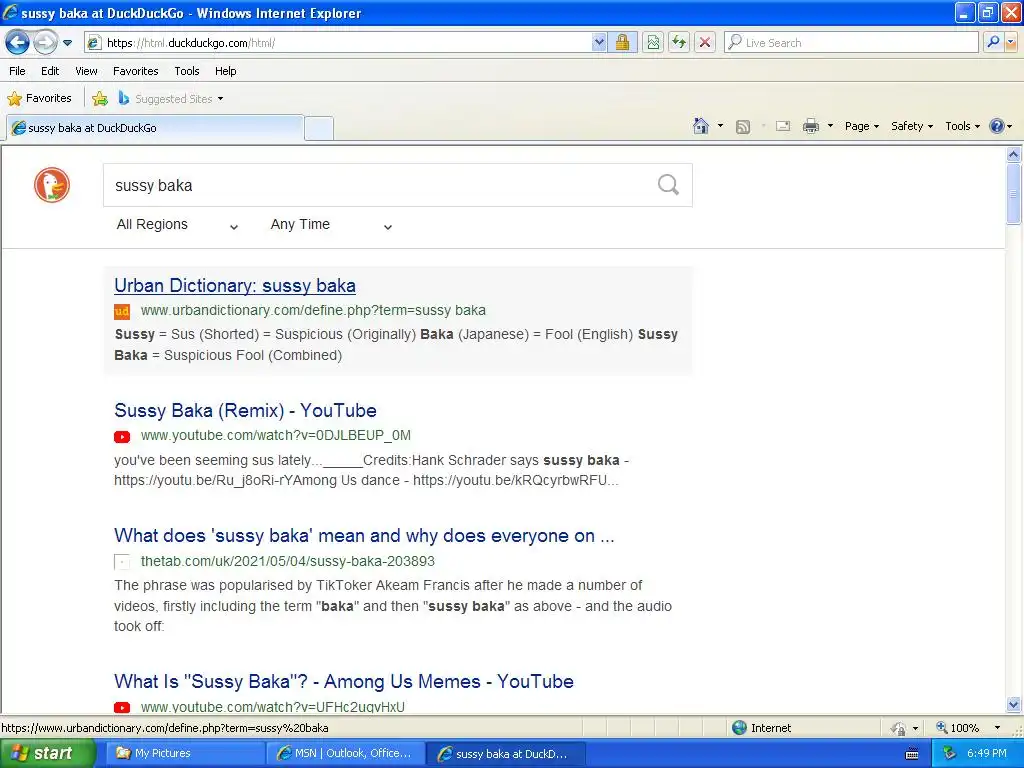Click YouTube favicon beside Sussy Baka Remix
The image size is (1024, 768).
[x=122, y=437]
